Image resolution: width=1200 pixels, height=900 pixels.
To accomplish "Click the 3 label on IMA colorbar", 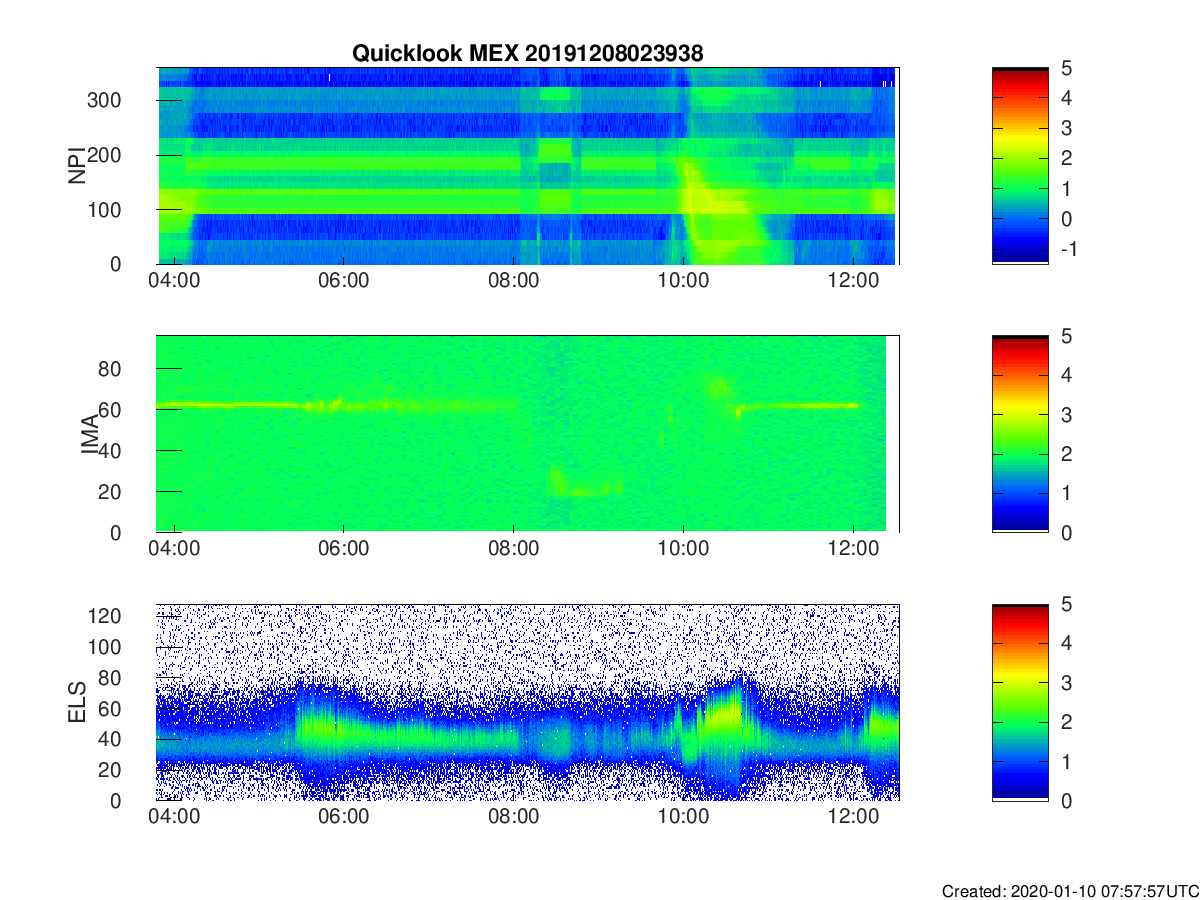I will pos(1069,414).
